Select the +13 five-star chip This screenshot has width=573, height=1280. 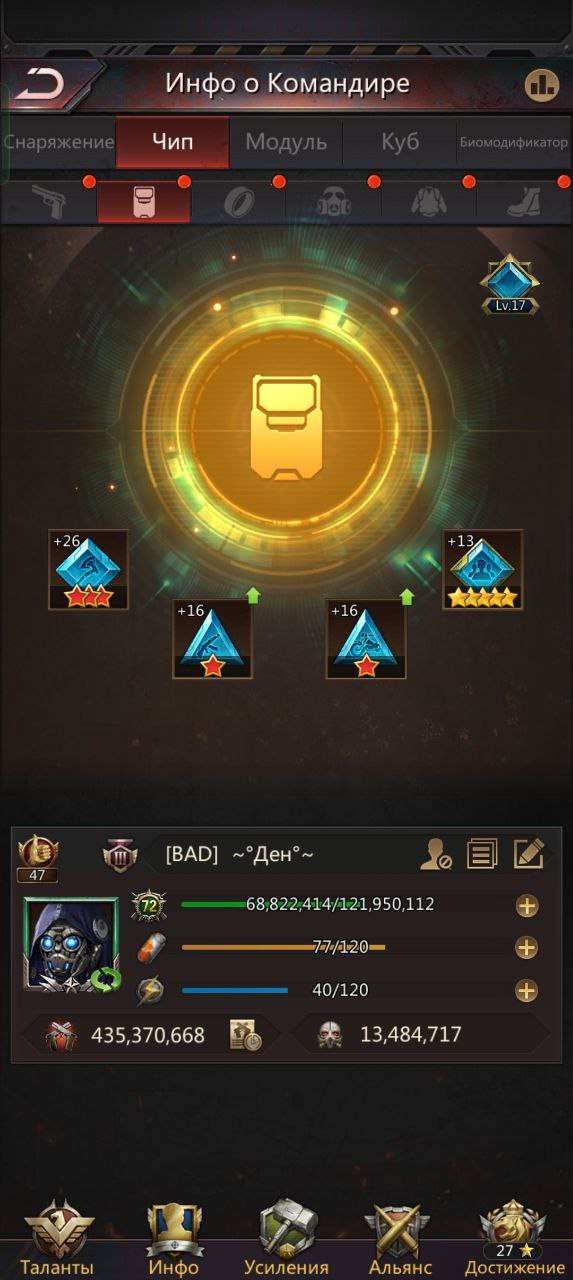tap(483, 569)
